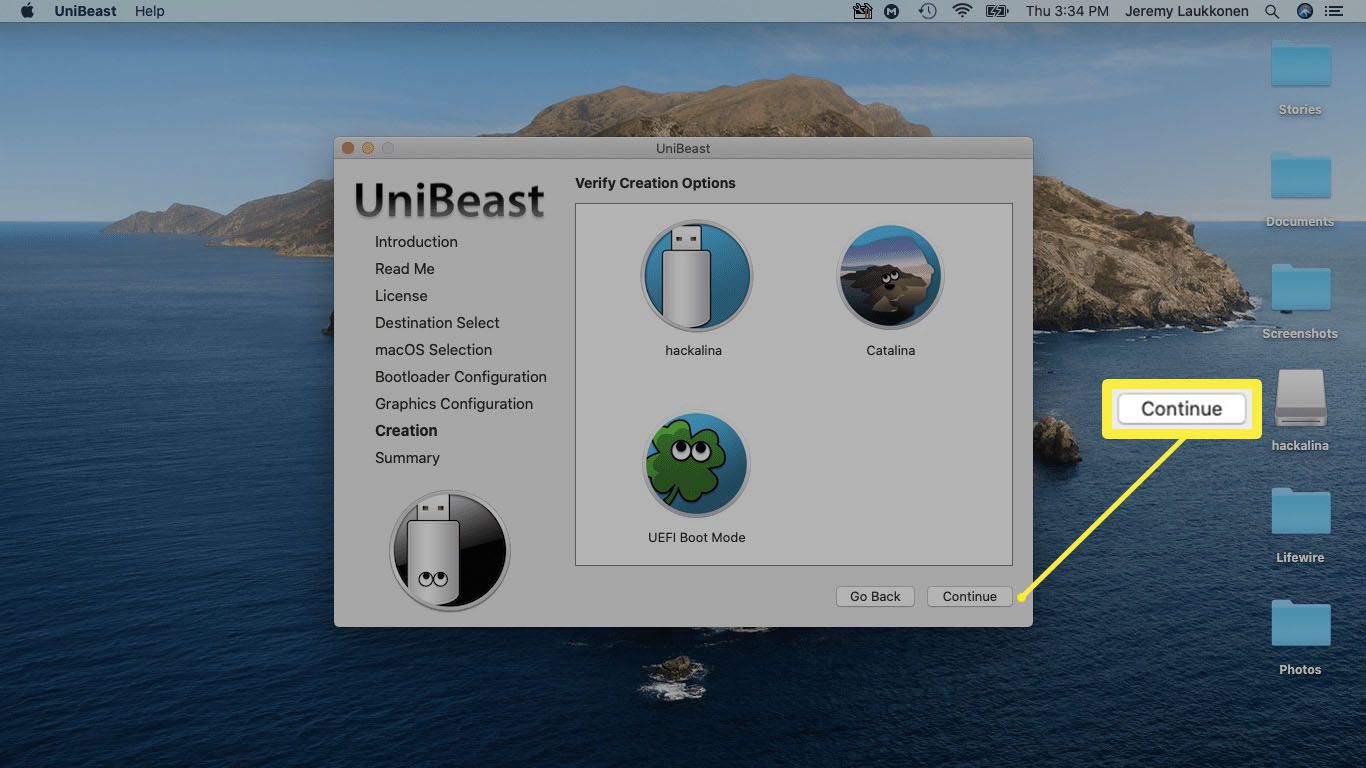Viewport: 1366px width, 768px height.
Task: Click the UniBeast window title bar text
Action: click(x=683, y=148)
